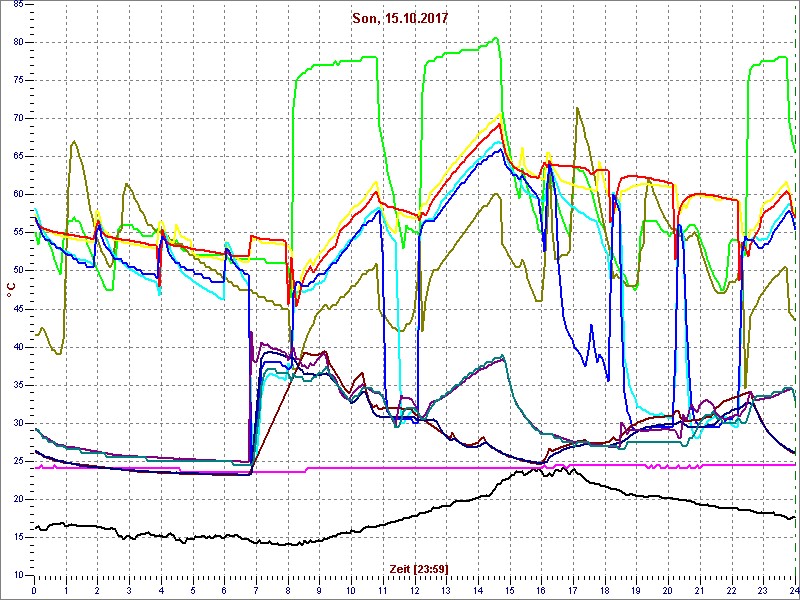Click hour 2 label on the time axis

97,591
